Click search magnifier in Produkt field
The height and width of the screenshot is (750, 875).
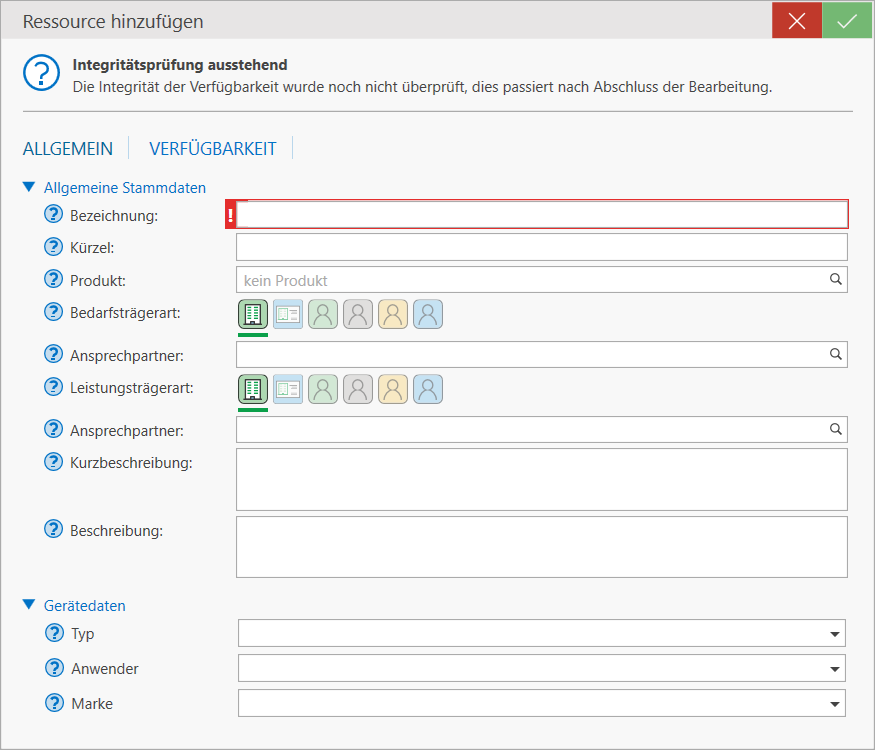[x=836, y=280]
